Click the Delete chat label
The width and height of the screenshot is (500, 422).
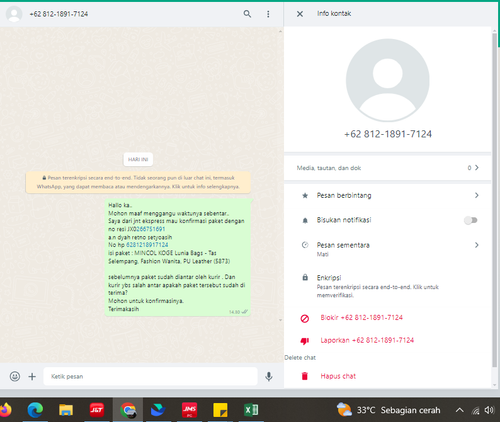[x=300, y=358]
